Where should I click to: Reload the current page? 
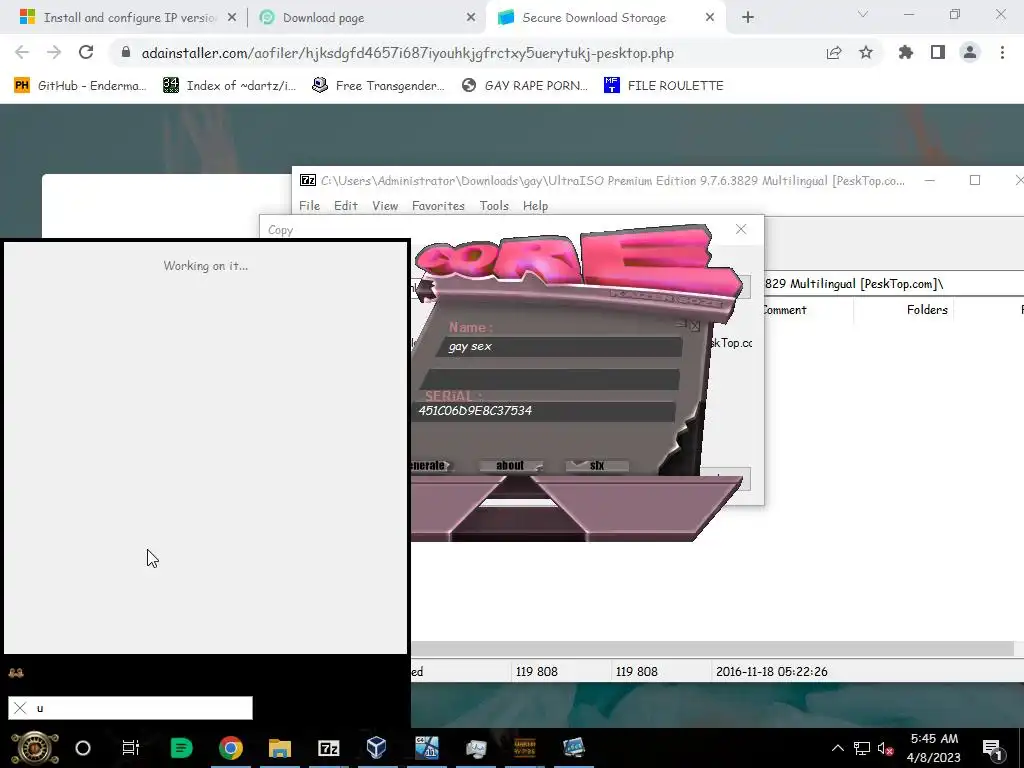click(x=86, y=53)
